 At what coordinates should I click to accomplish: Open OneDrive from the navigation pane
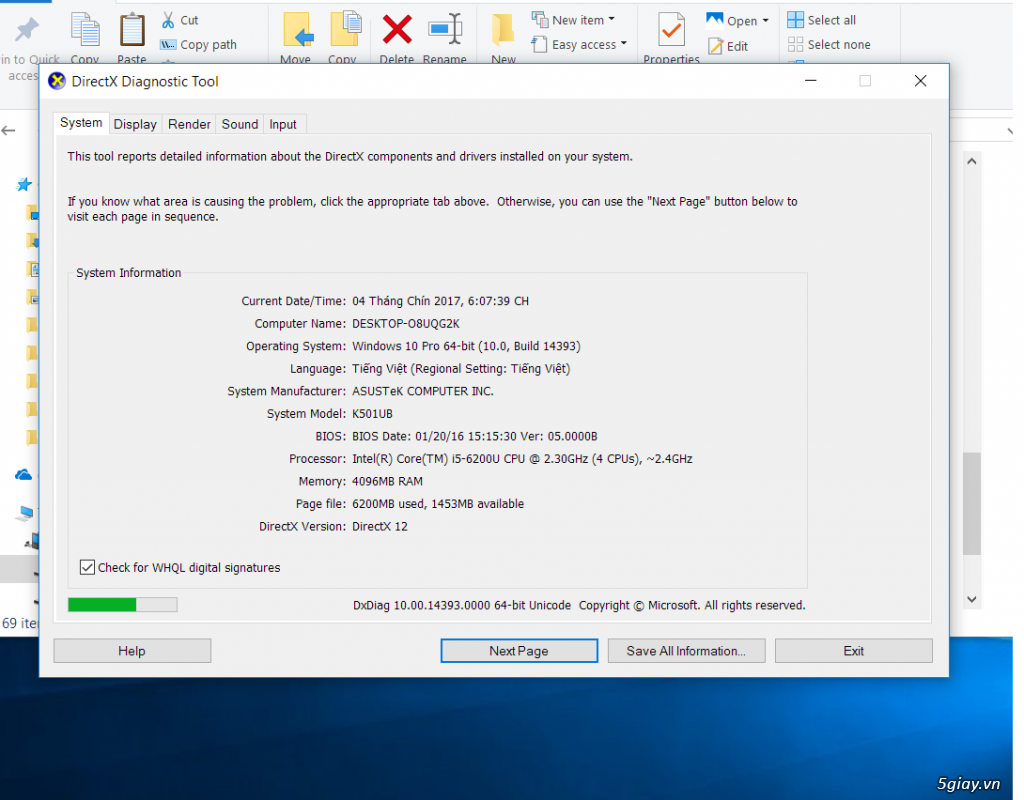24,474
